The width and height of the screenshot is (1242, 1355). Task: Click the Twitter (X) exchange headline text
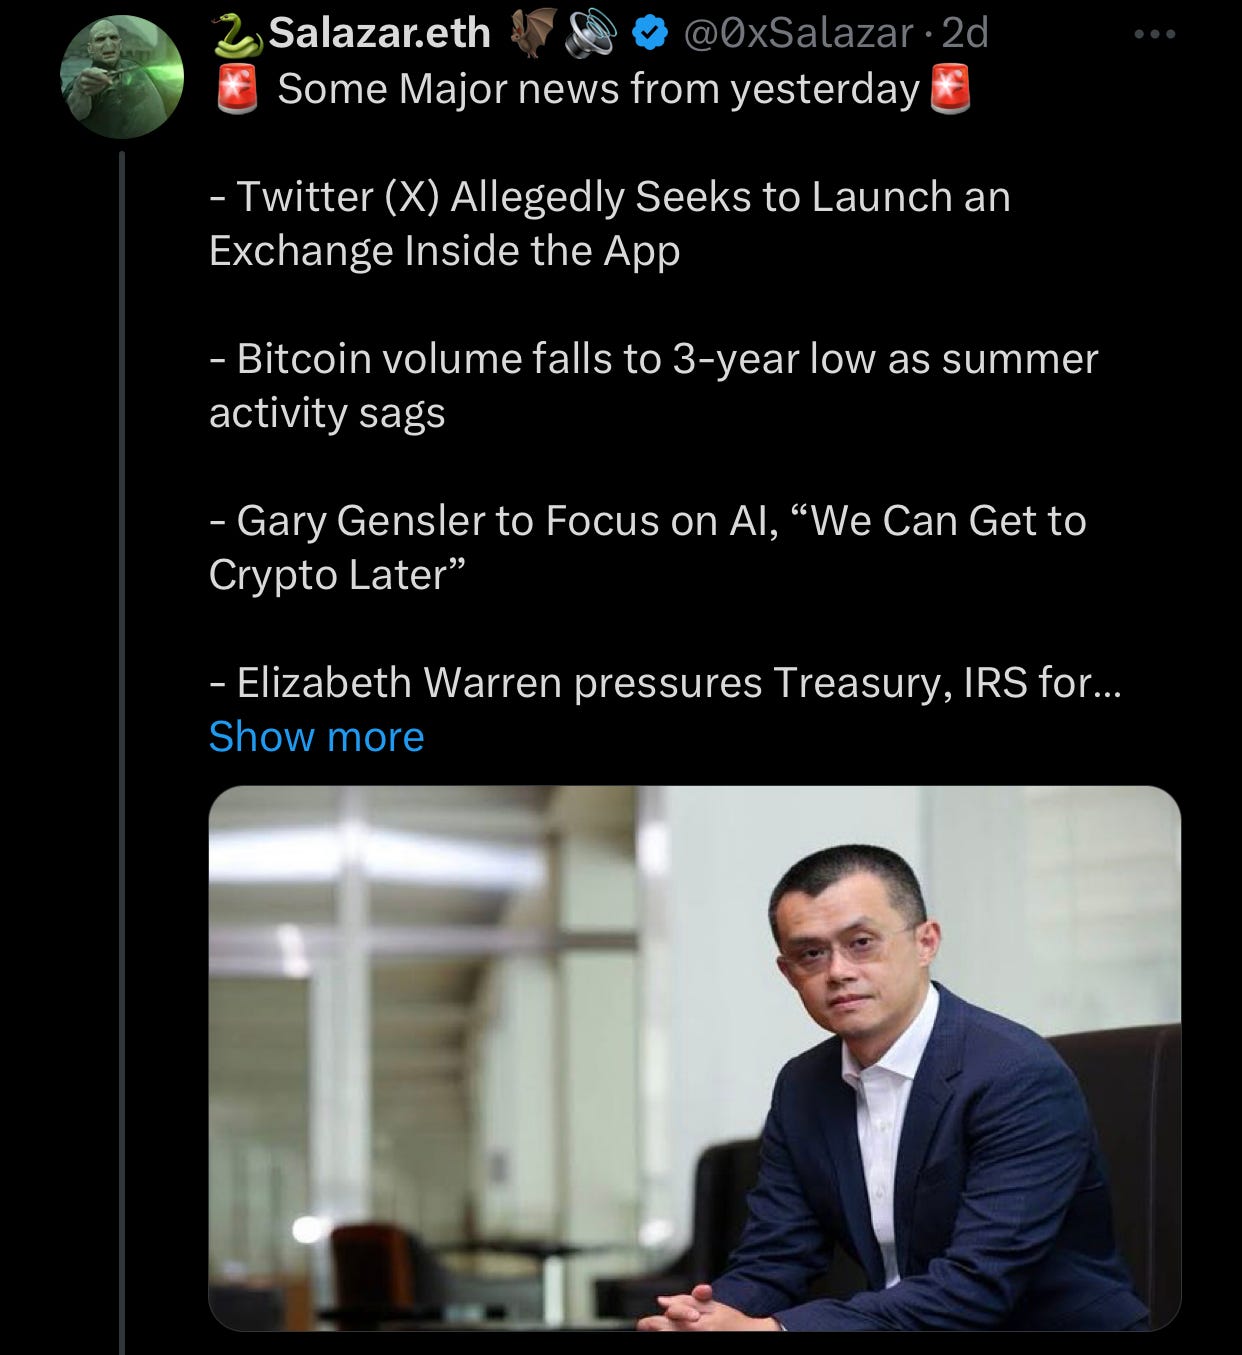[x=610, y=224]
